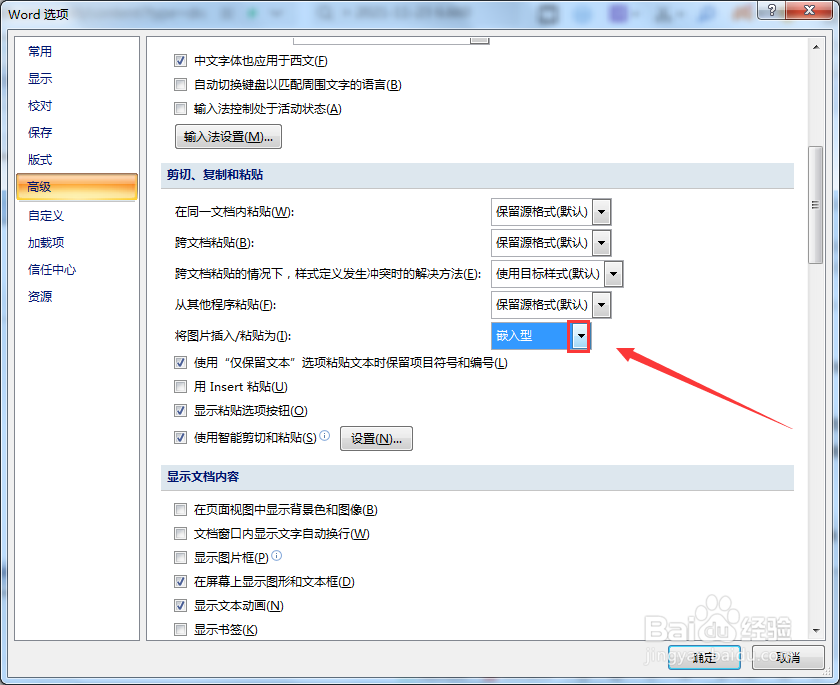Toggle 仅保留文本 paste bullets option
This screenshot has height=685, width=840.
tap(181, 363)
